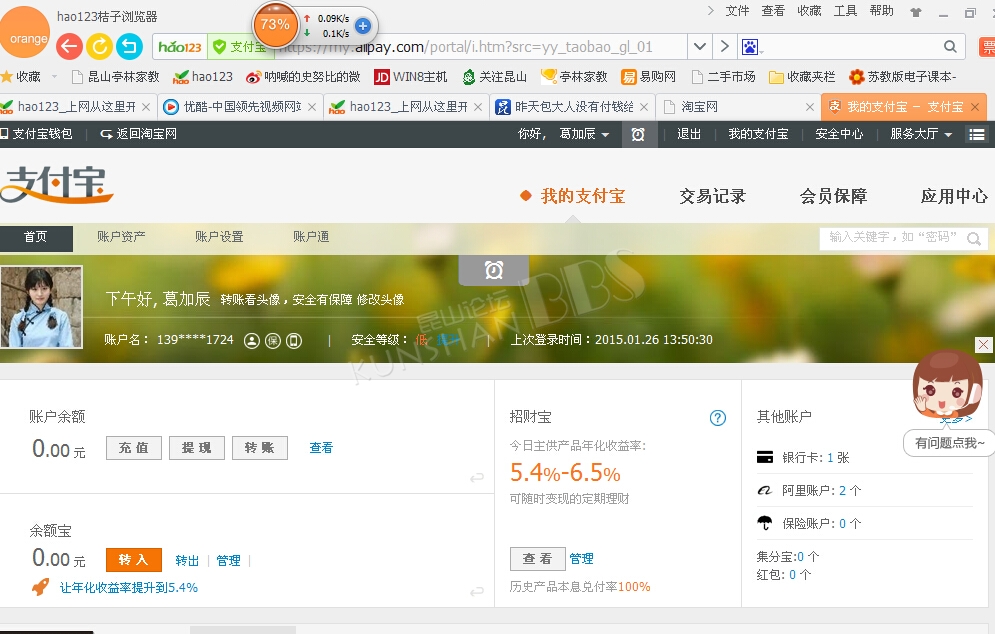This screenshot has height=634, width=995.
Task: Open the 查看 menu
Action: click(773, 11)
